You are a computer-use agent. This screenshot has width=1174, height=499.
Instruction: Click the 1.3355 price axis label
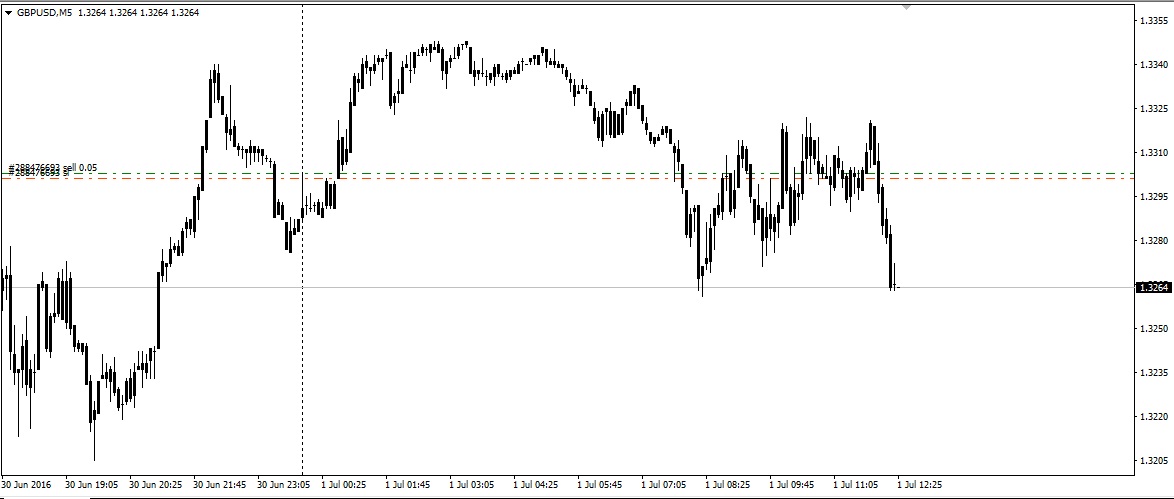(1152, 21)
